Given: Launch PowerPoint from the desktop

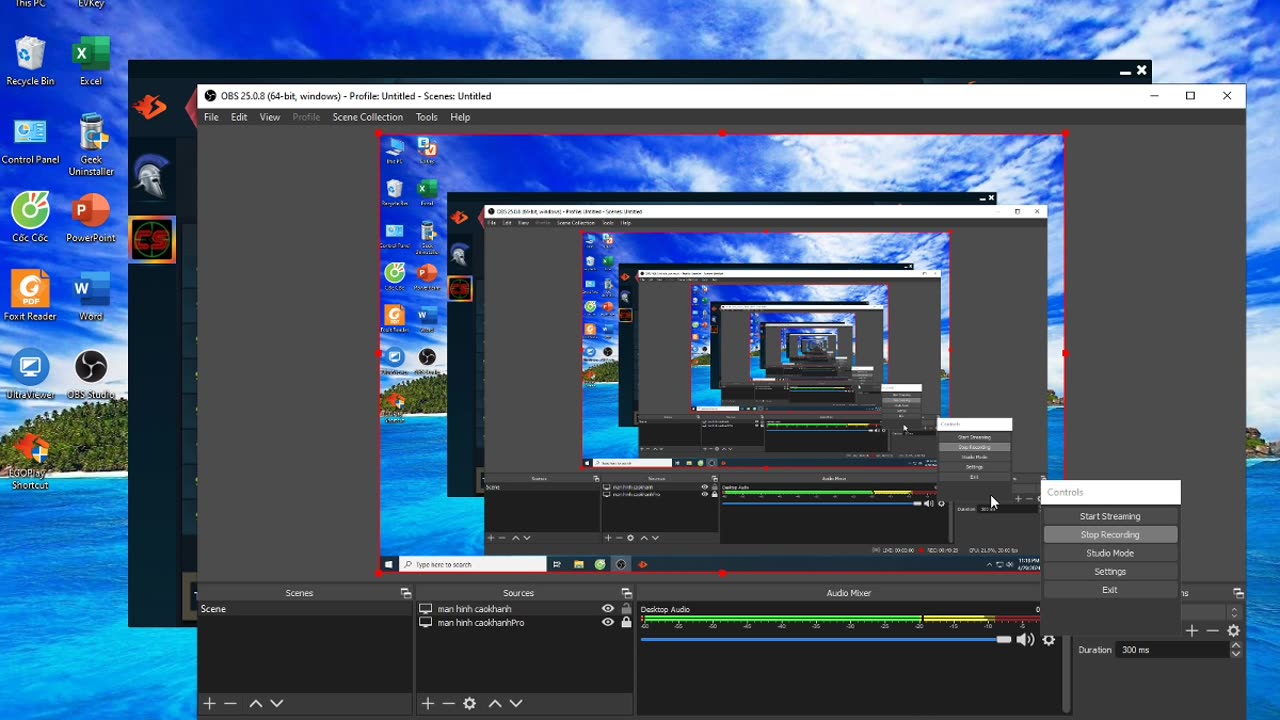Looking at the screenshot, I should [x=91, y=218].
